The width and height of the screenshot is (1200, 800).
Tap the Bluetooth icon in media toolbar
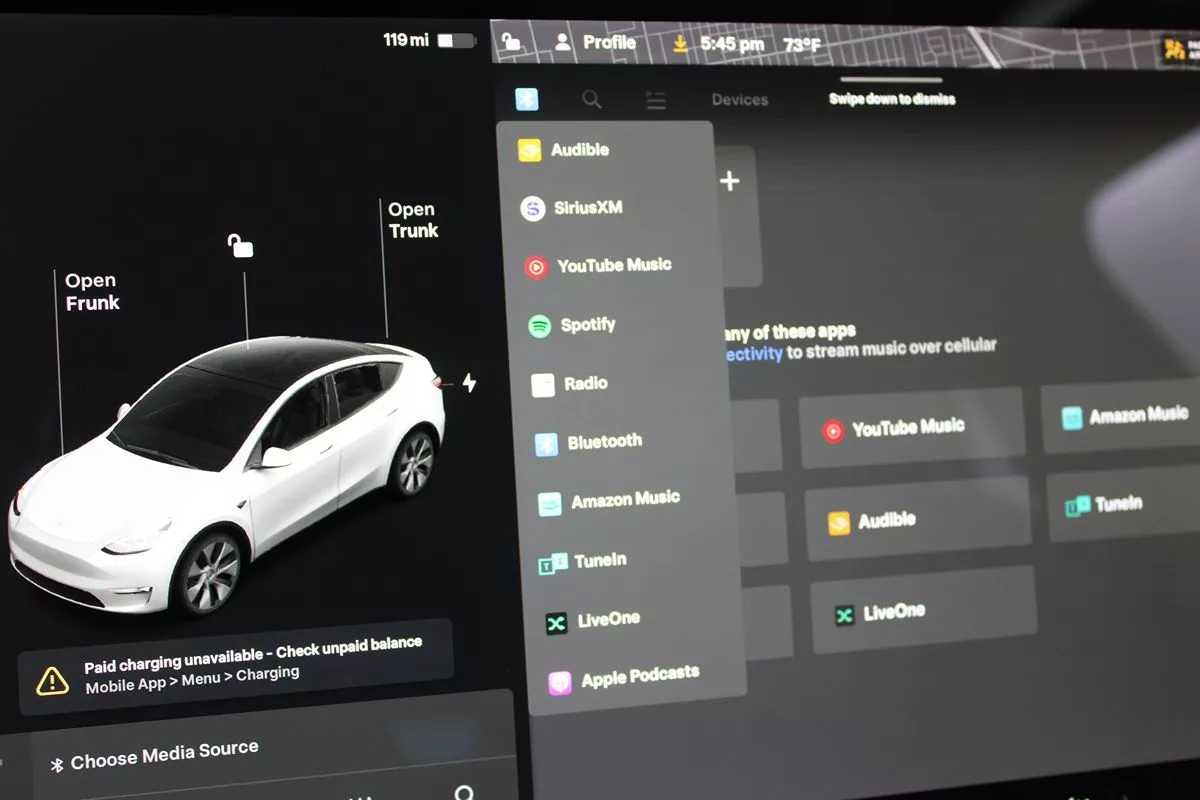(x=527, y=99)
